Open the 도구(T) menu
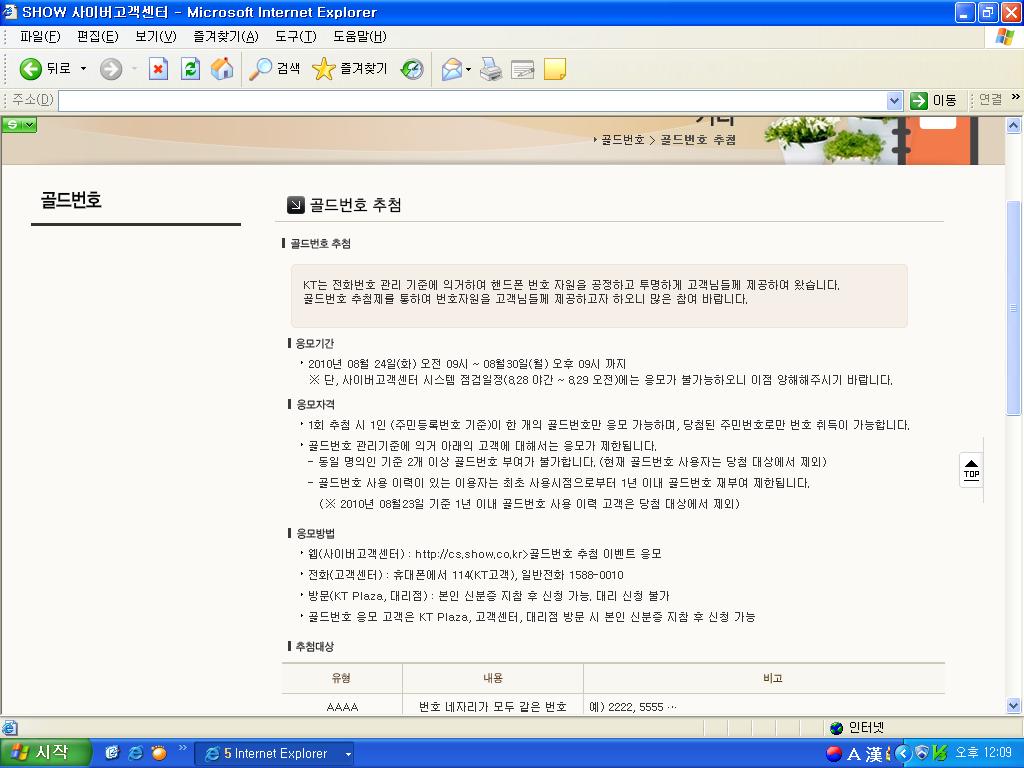Viewport: 1024px width, 768px height. [295, 37]
